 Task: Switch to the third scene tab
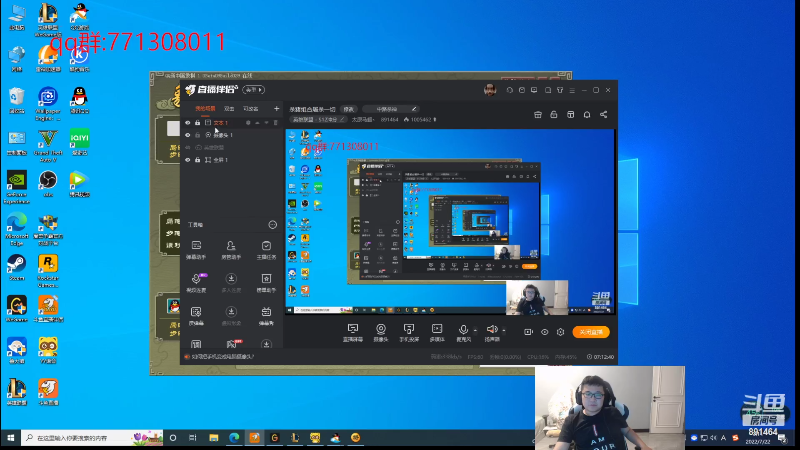pyautogui.click(x=251, y=109)
